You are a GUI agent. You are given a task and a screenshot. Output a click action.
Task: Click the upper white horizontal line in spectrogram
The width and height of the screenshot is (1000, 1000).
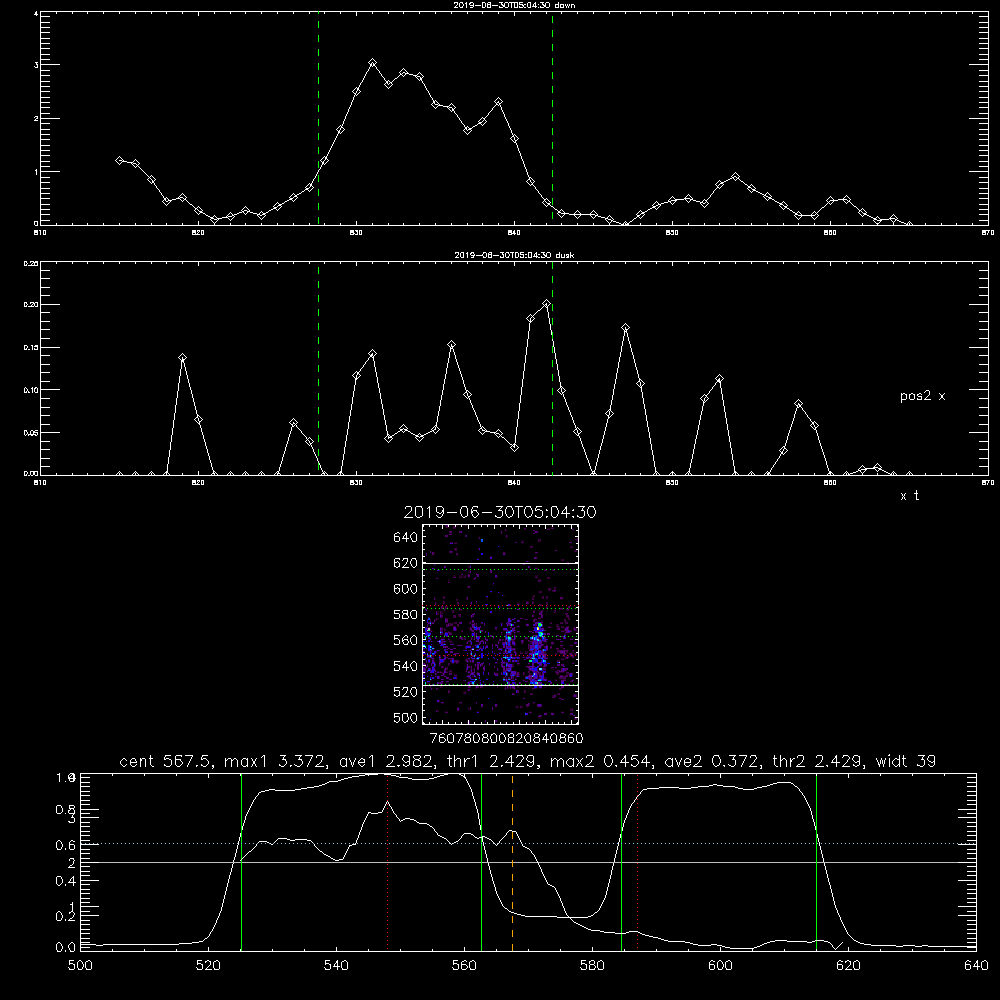click(501, 564)
